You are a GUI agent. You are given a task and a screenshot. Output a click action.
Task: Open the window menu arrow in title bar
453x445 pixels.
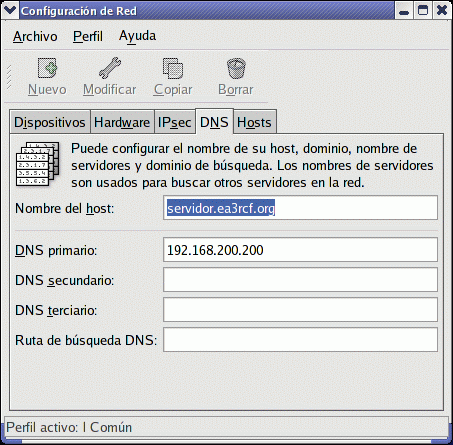click(10, 10)
